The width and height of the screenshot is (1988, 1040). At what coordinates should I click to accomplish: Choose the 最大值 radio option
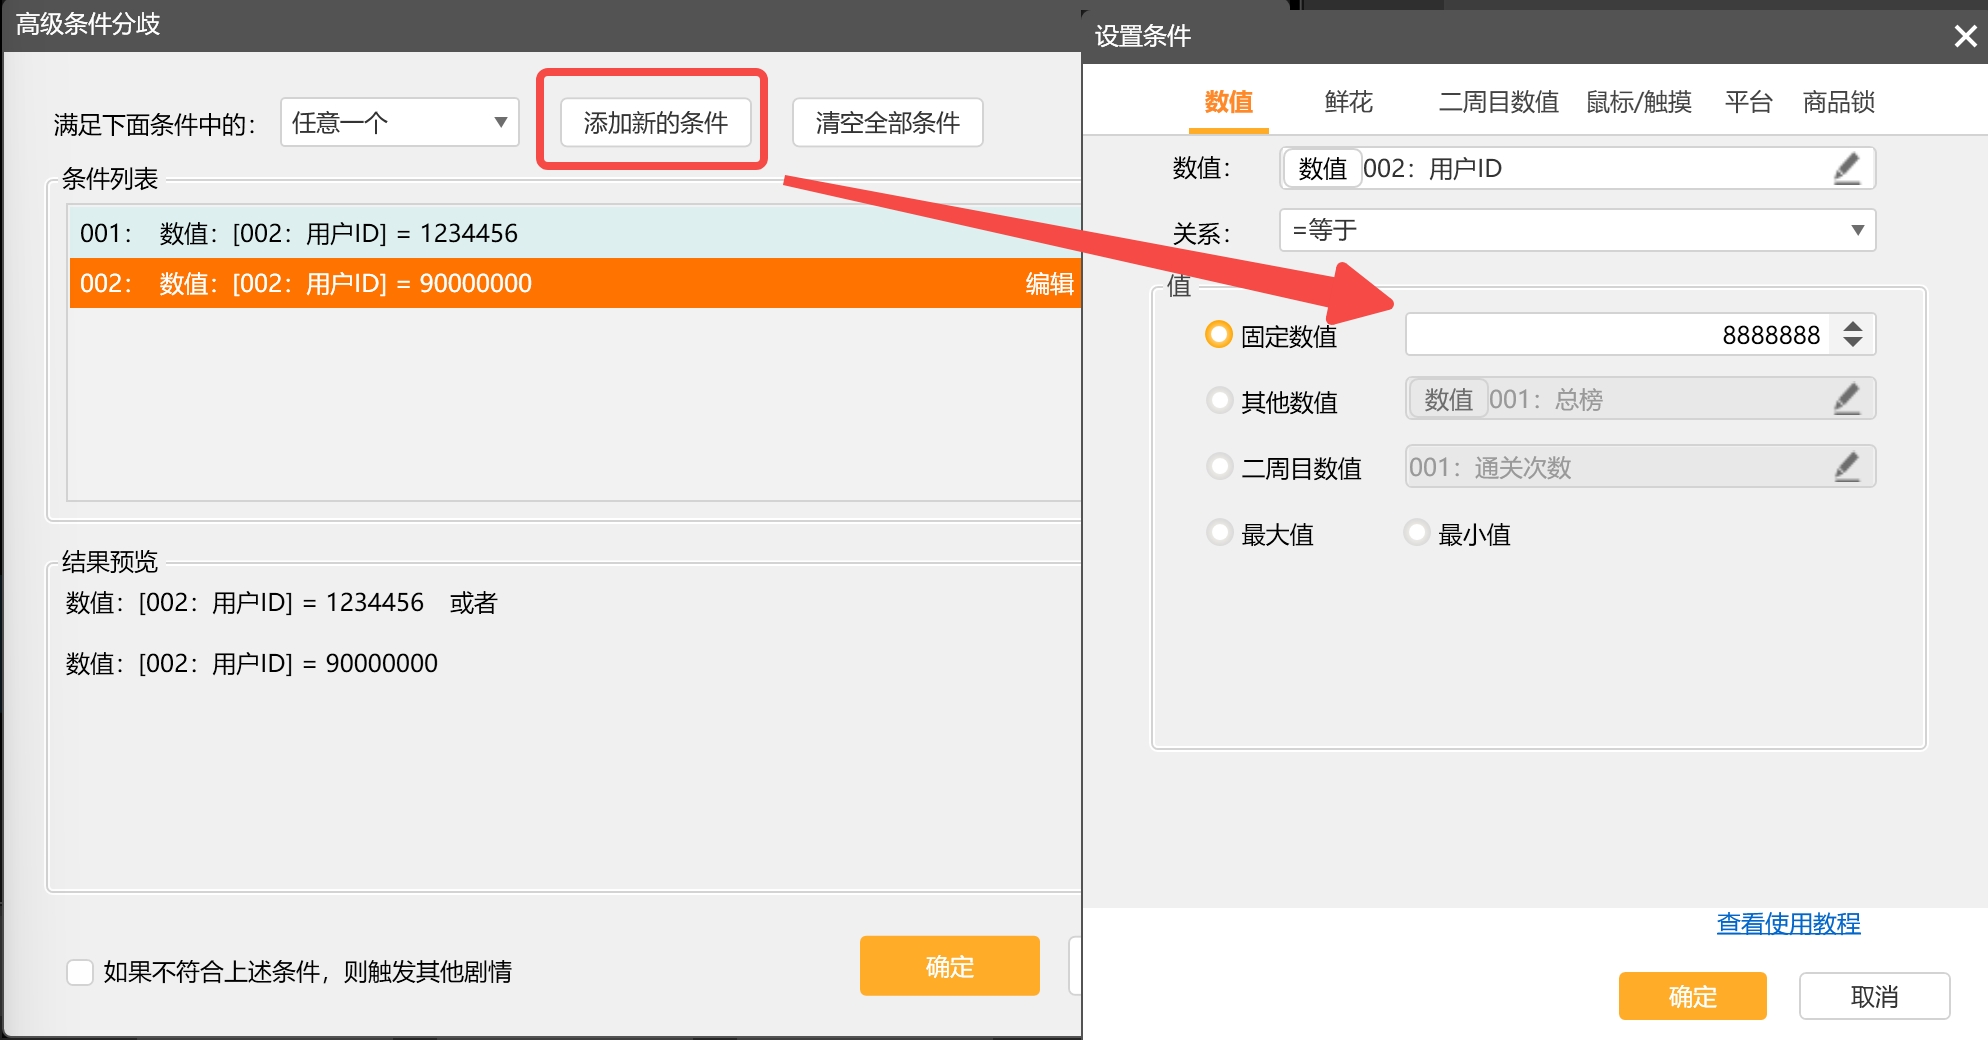(1218, 533)
